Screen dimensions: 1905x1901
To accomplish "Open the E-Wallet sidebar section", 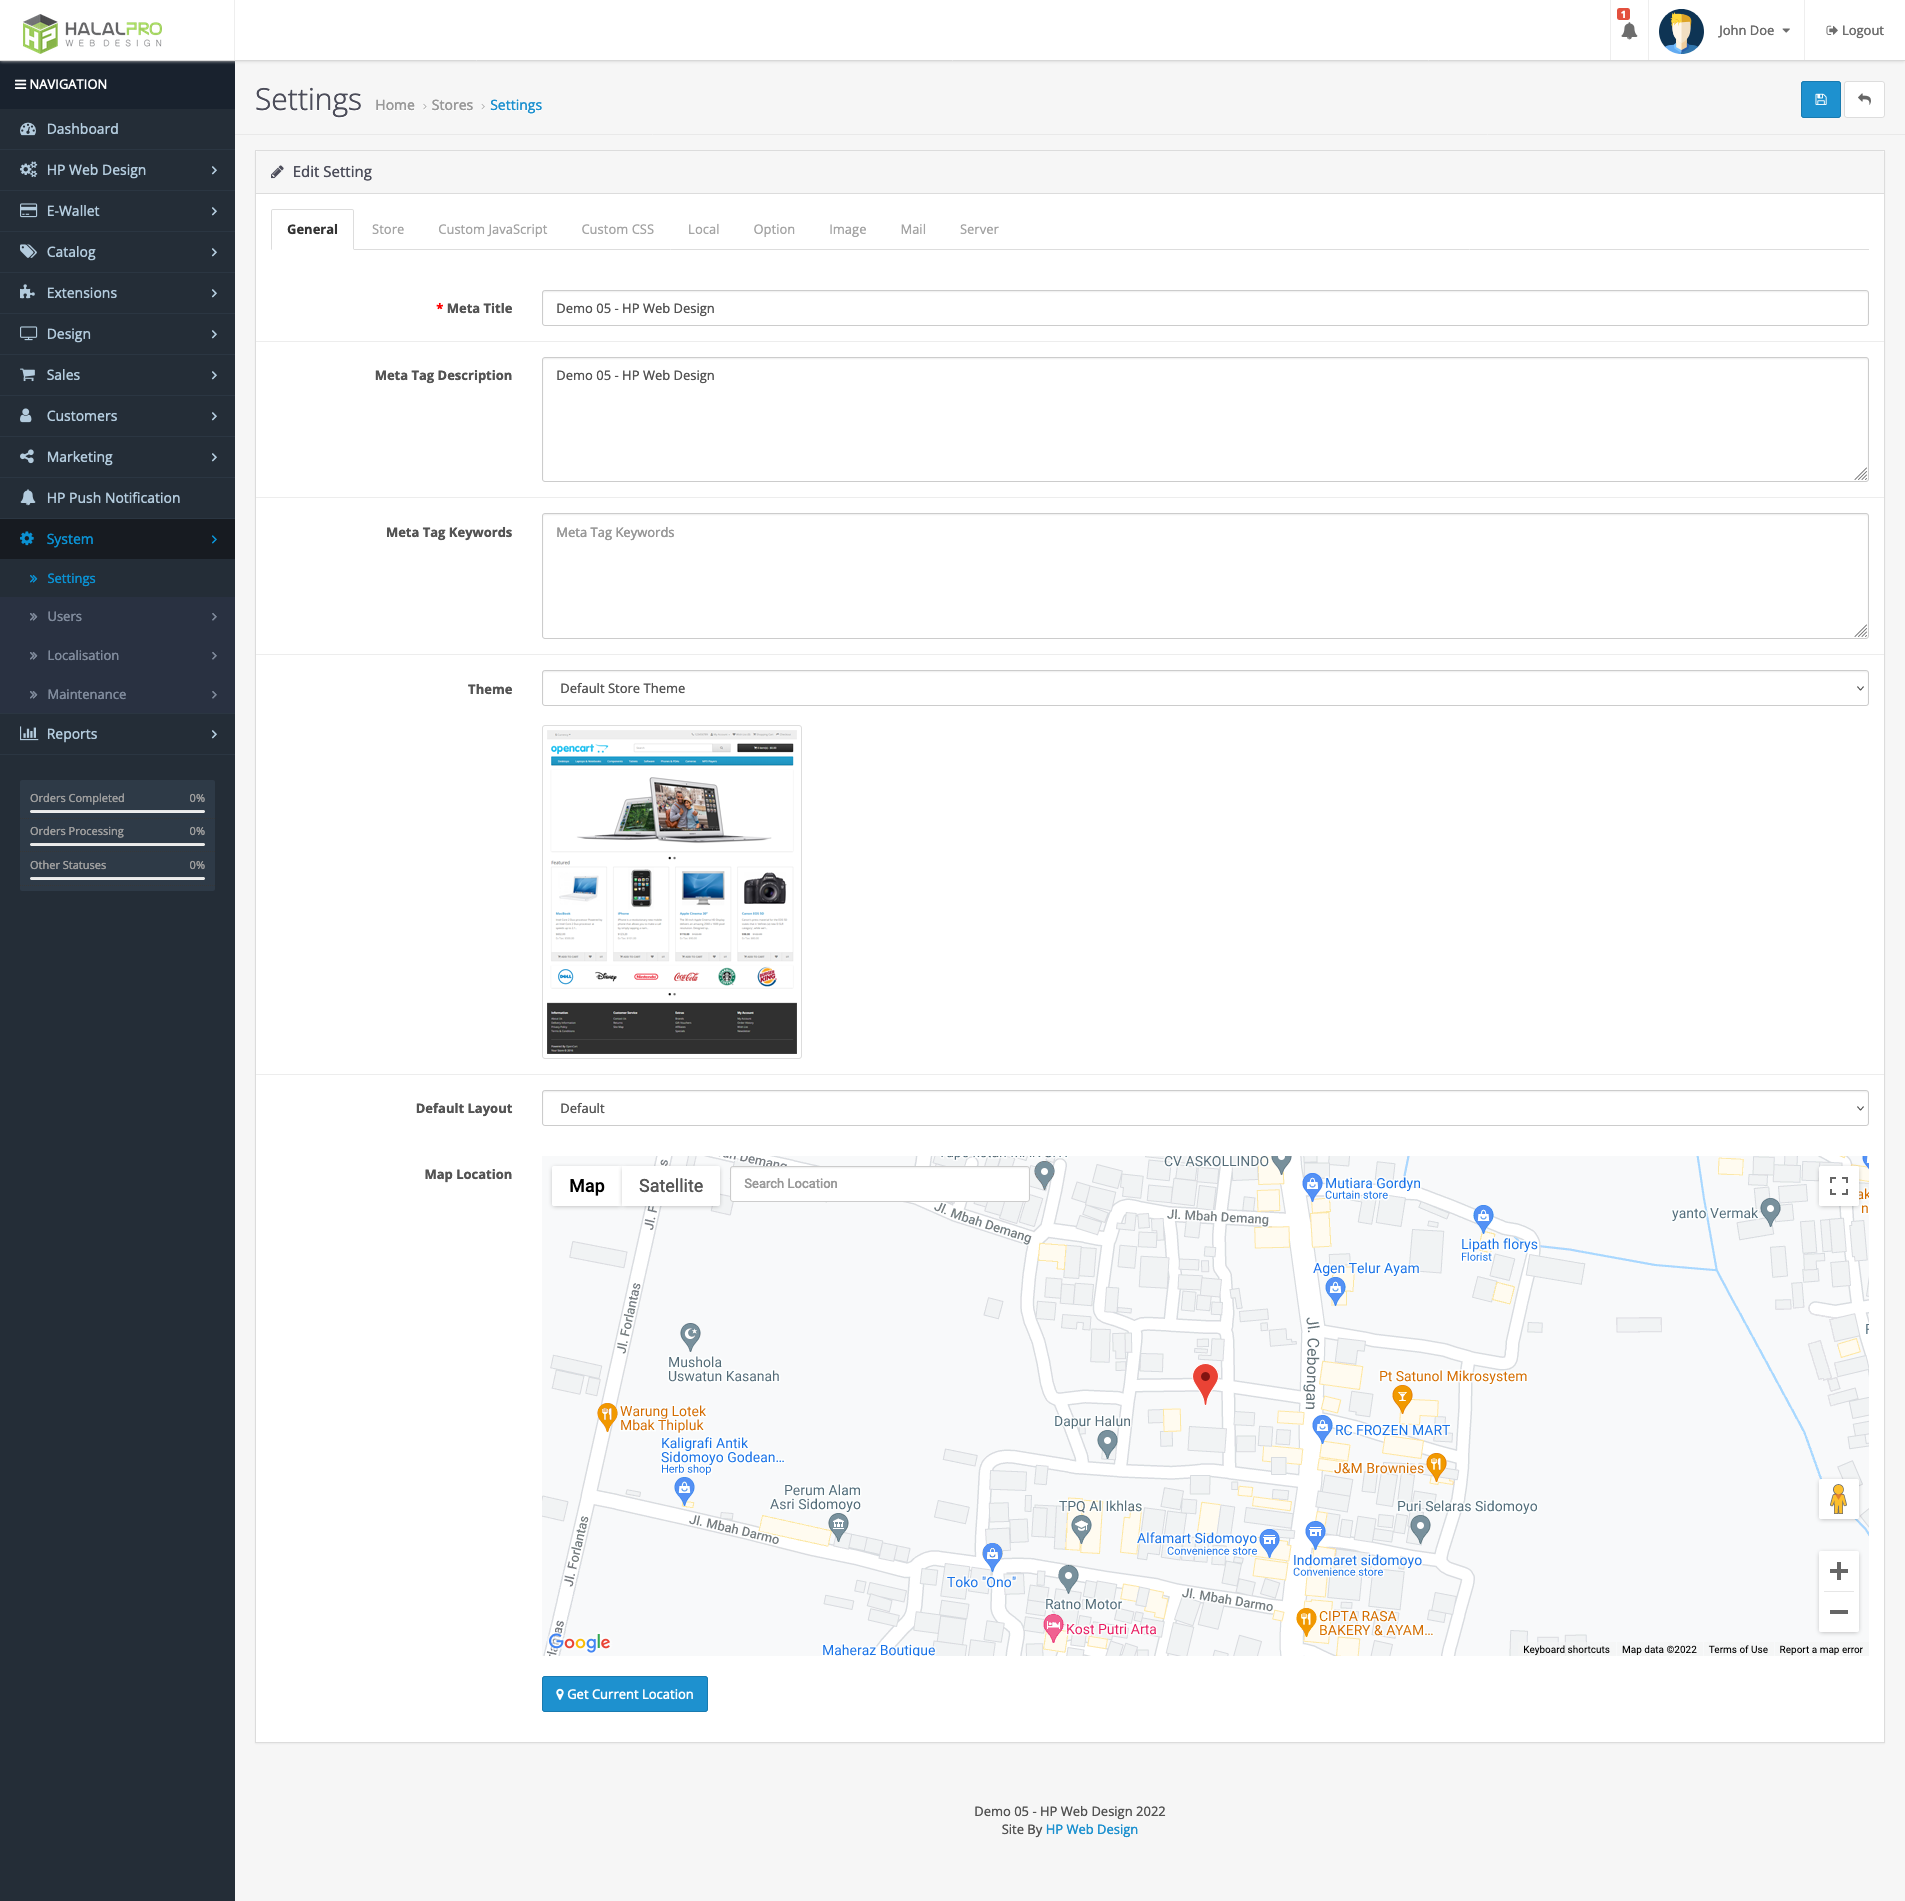I will [72, 210].
